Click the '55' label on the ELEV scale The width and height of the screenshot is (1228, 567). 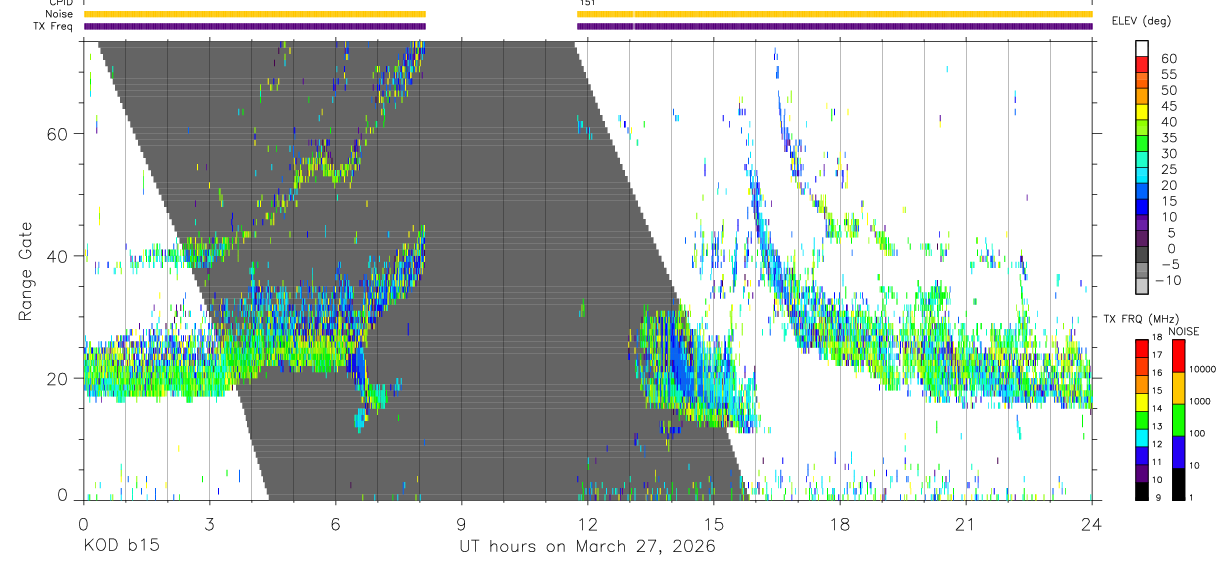pyautogui.click(x=1169, y=74)
